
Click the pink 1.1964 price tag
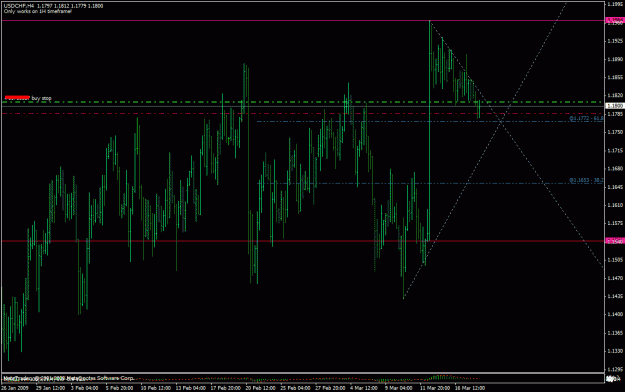pos(615,20)
